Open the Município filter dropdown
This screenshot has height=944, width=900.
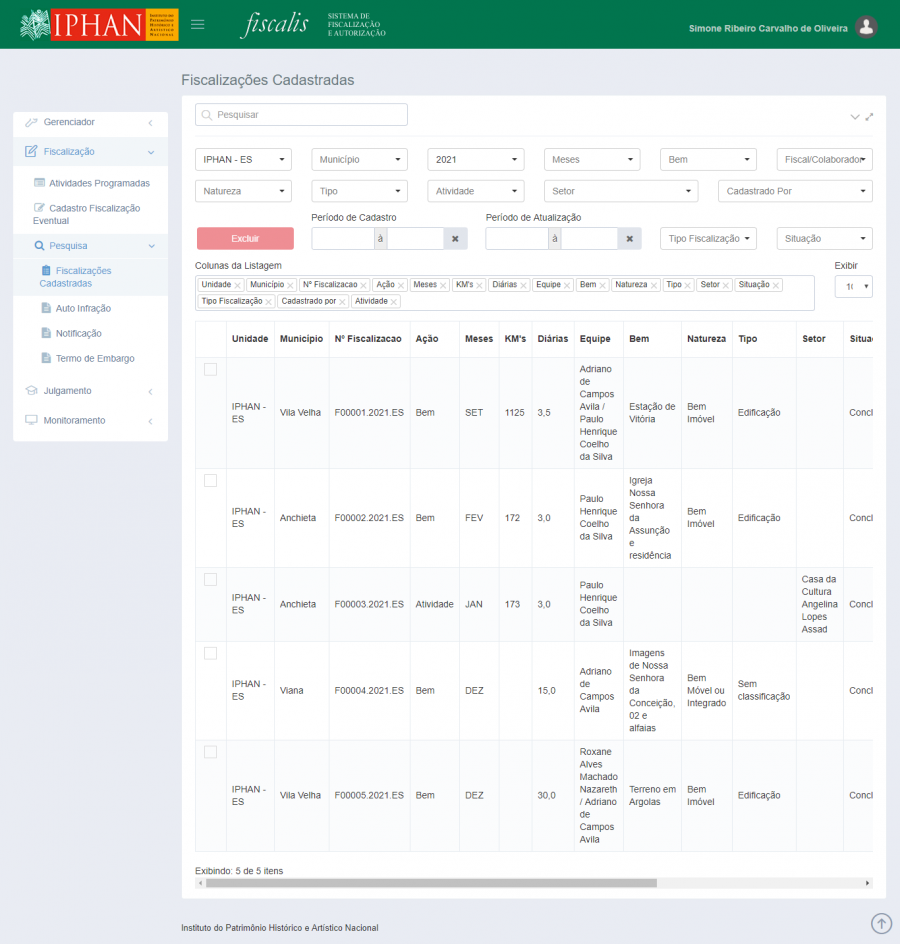(x=359, y=160)
